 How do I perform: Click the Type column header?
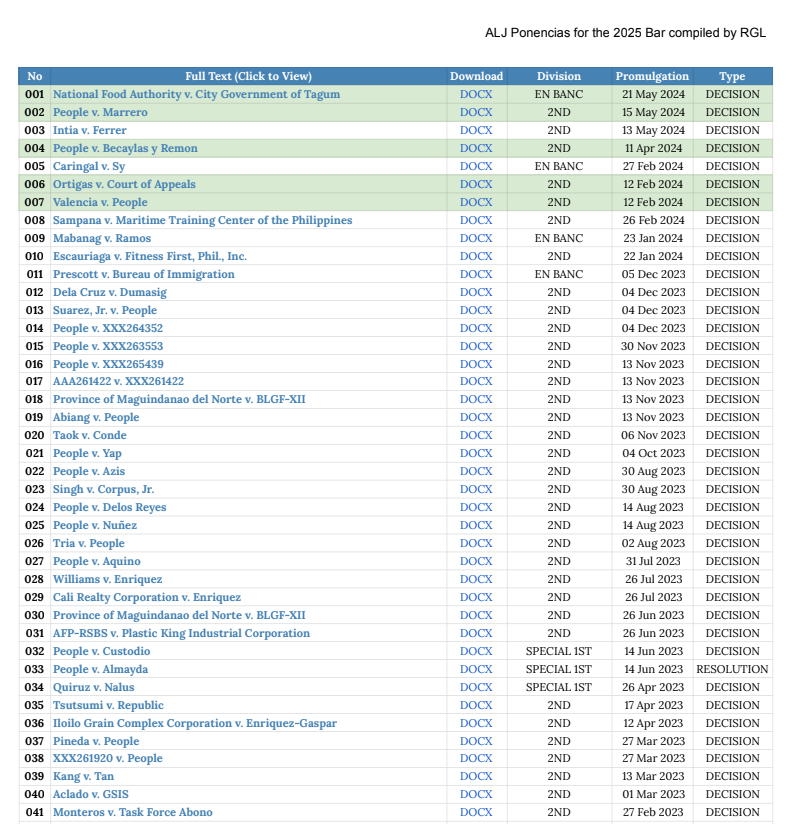click(733, 76)
